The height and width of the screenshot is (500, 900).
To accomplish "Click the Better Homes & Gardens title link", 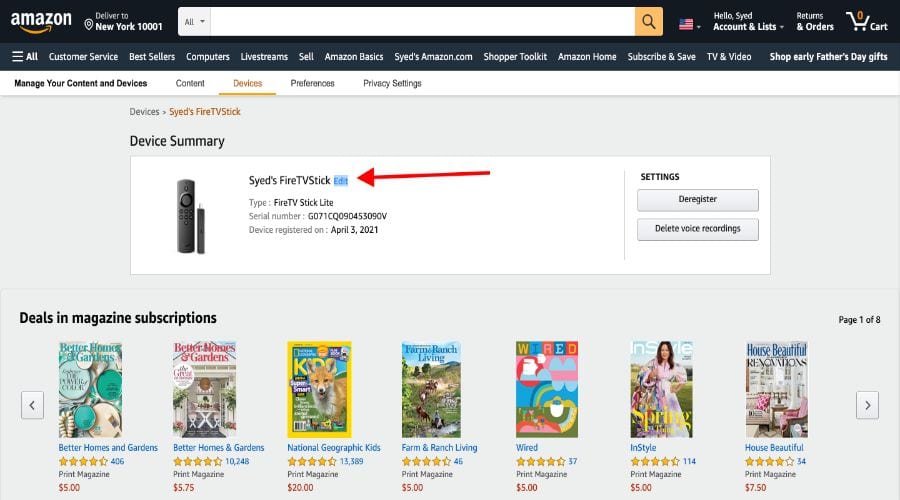I will coord(219,448).
